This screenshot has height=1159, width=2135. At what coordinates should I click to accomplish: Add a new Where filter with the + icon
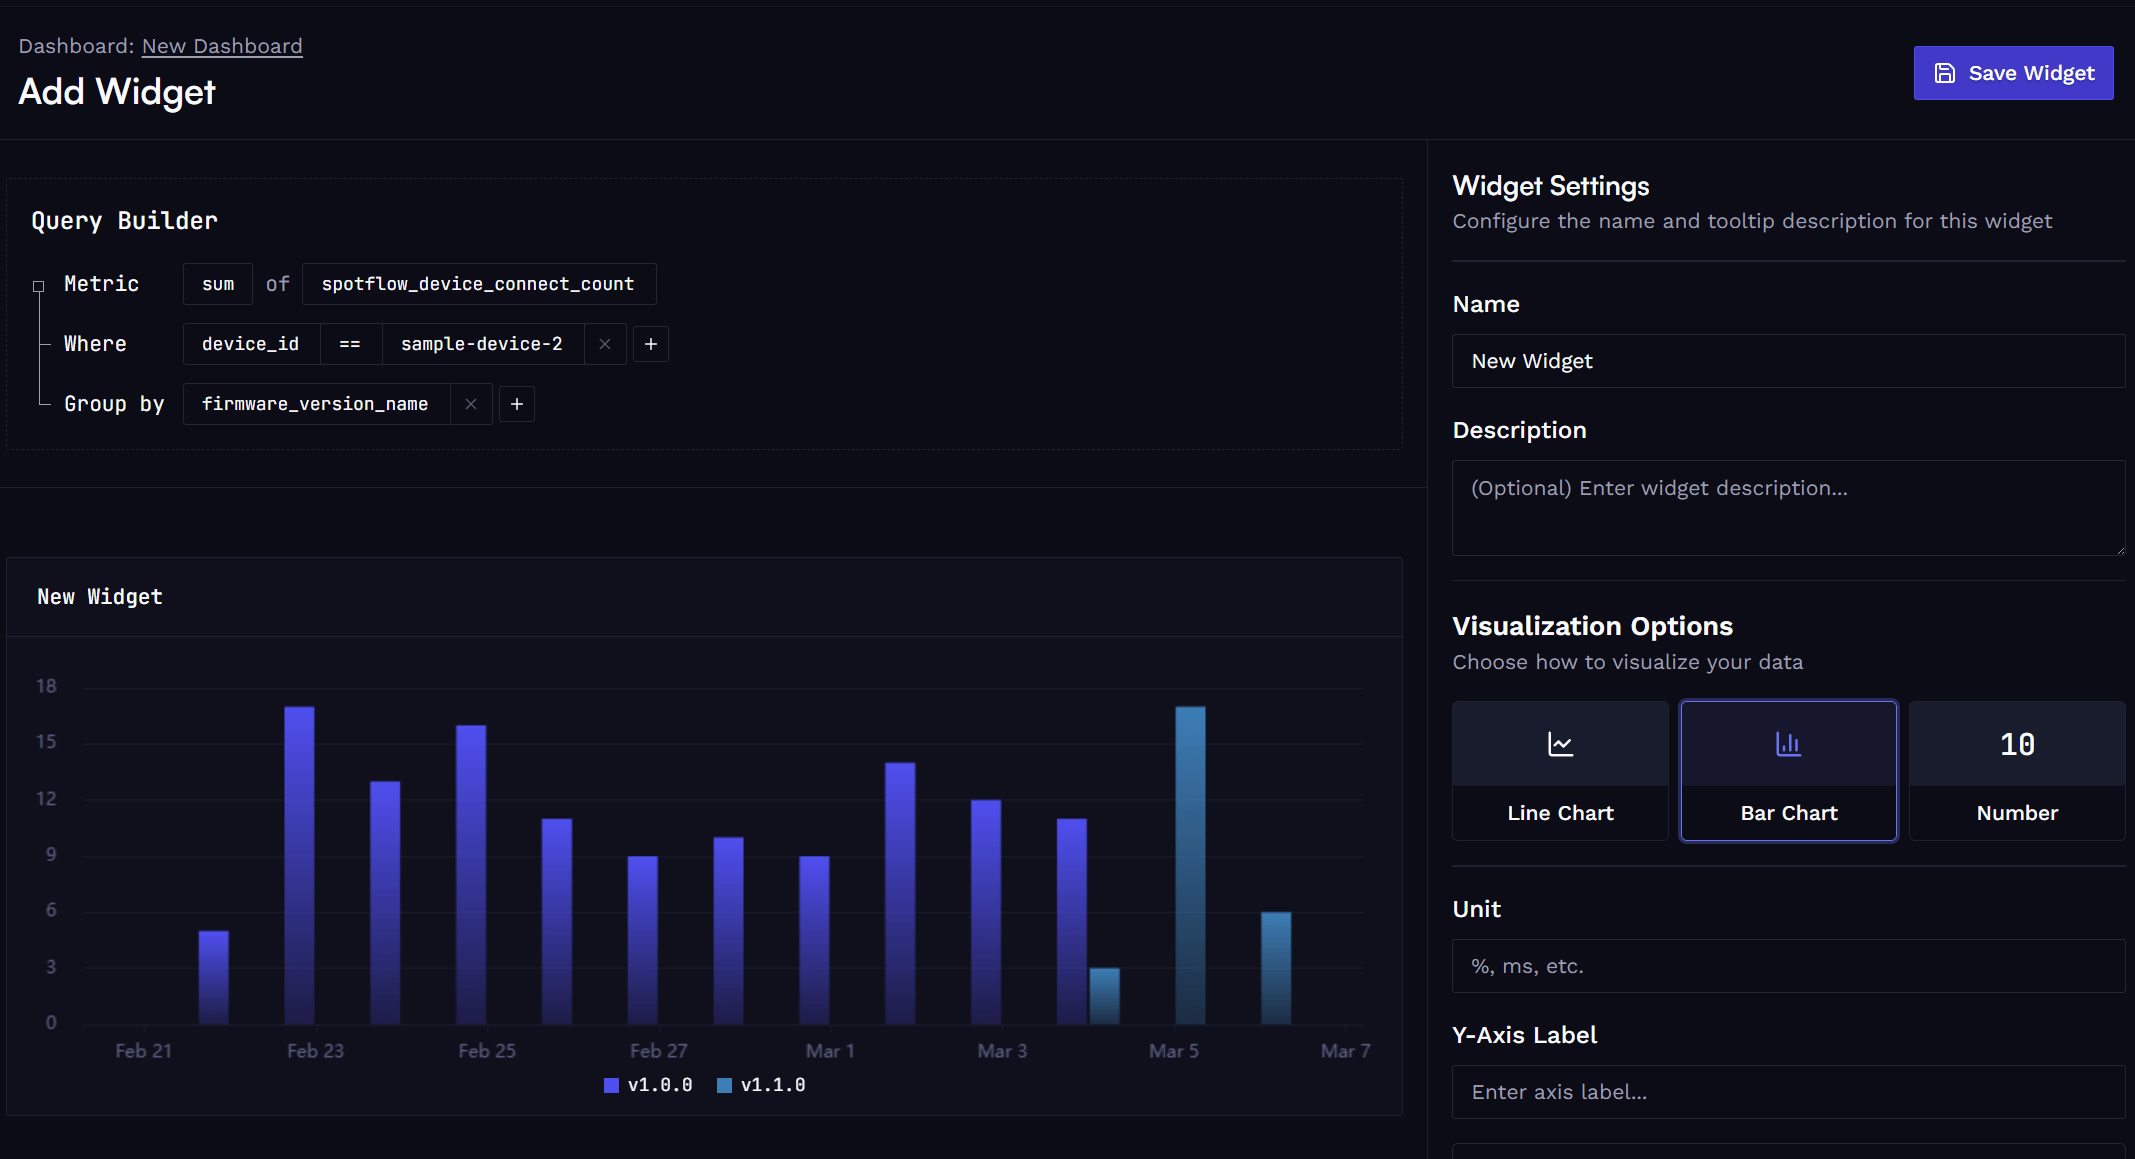(650, 343)
